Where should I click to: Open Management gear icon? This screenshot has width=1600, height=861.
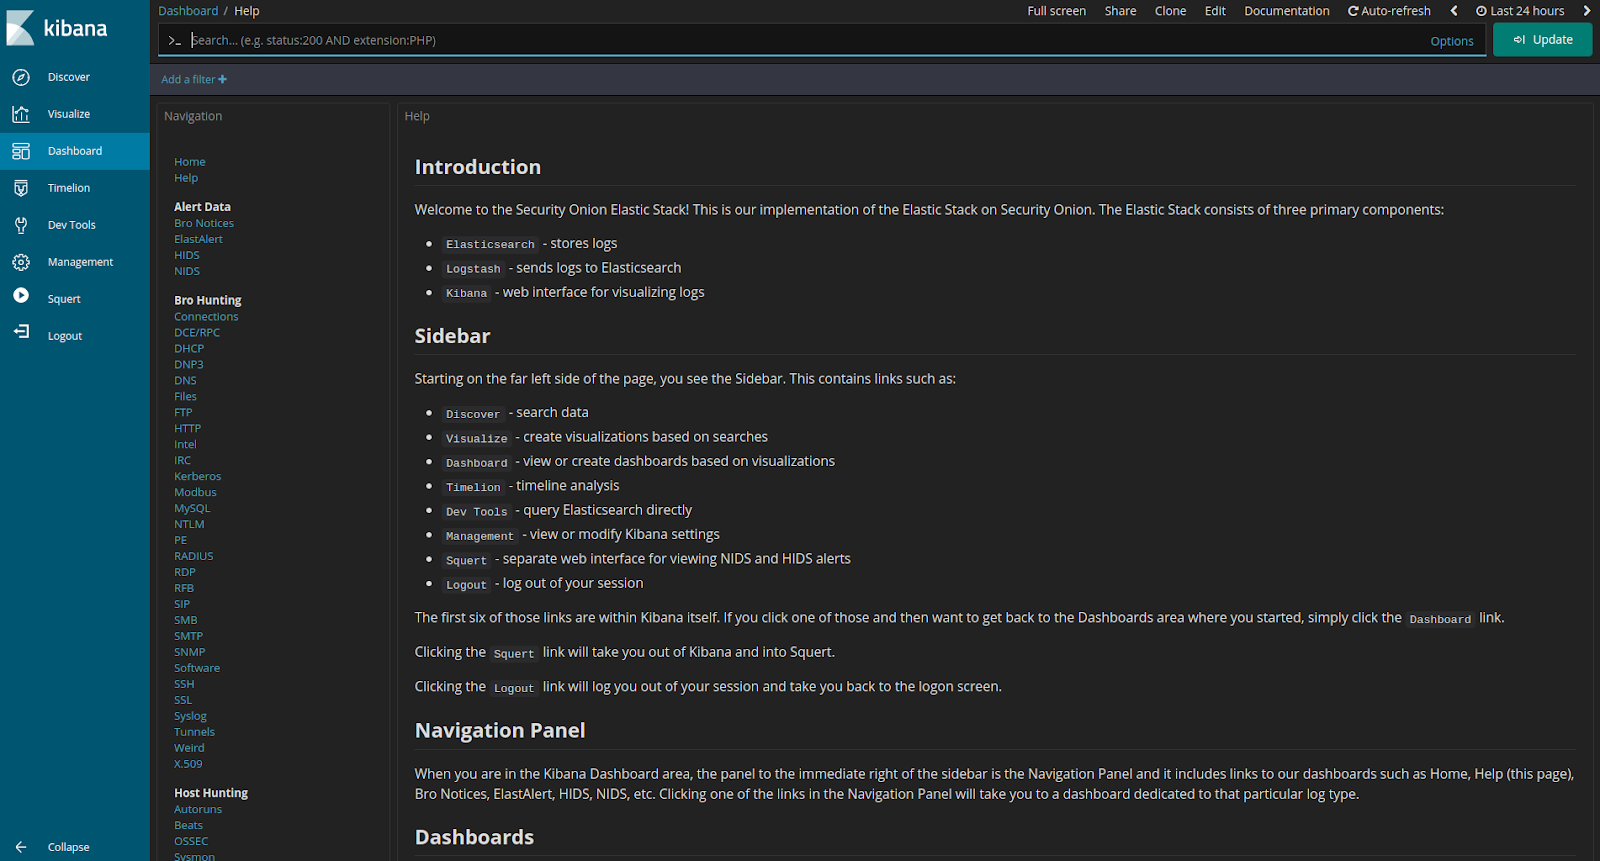[x=21, y=262]
